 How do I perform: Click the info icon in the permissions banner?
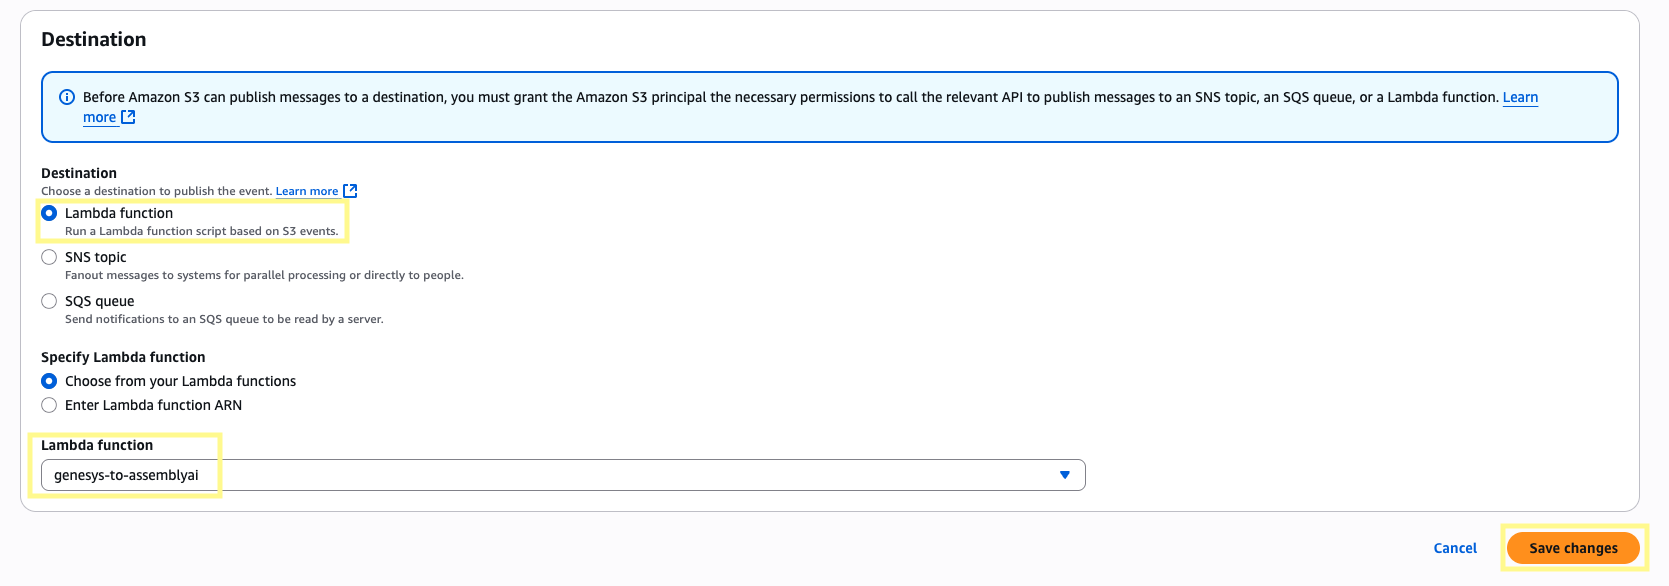pyautogui.click(x=67, y=97)
